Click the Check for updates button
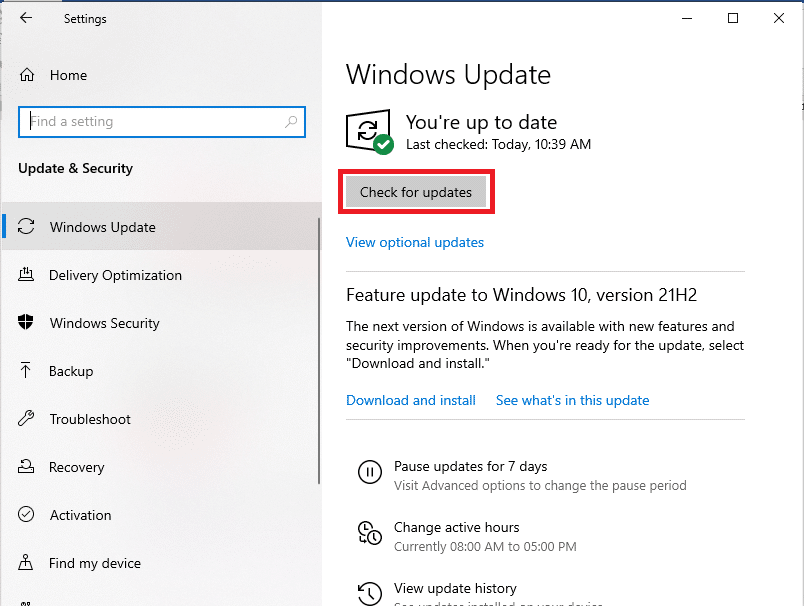This screenshot has width=804, height=612. coord(416,192)
